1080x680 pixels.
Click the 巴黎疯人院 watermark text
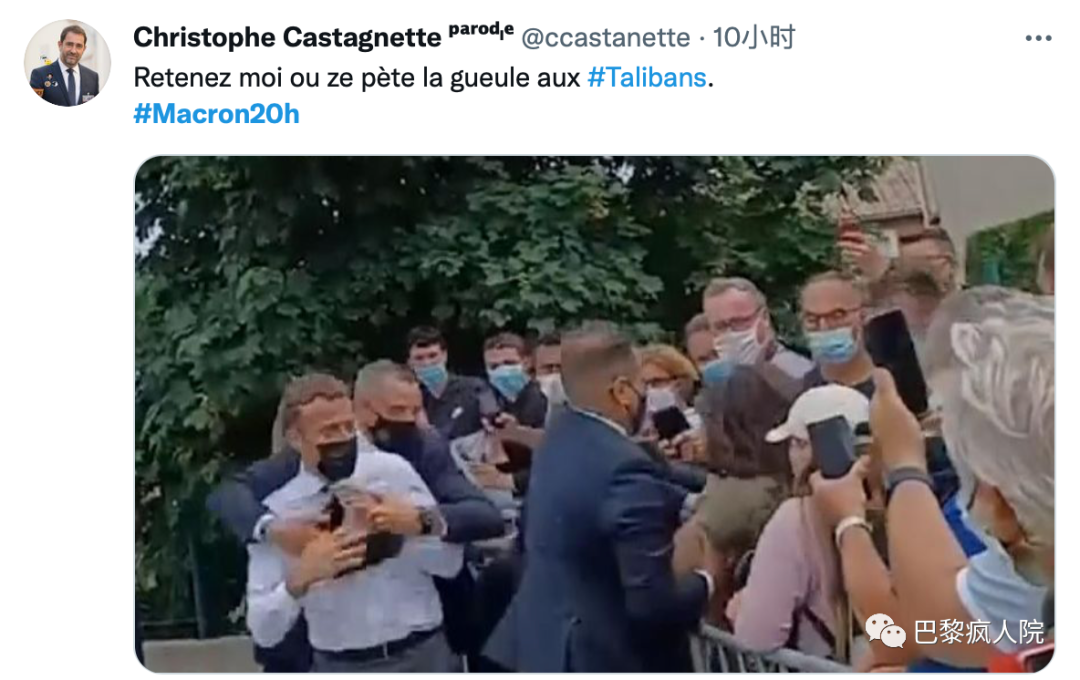point(979,631)
